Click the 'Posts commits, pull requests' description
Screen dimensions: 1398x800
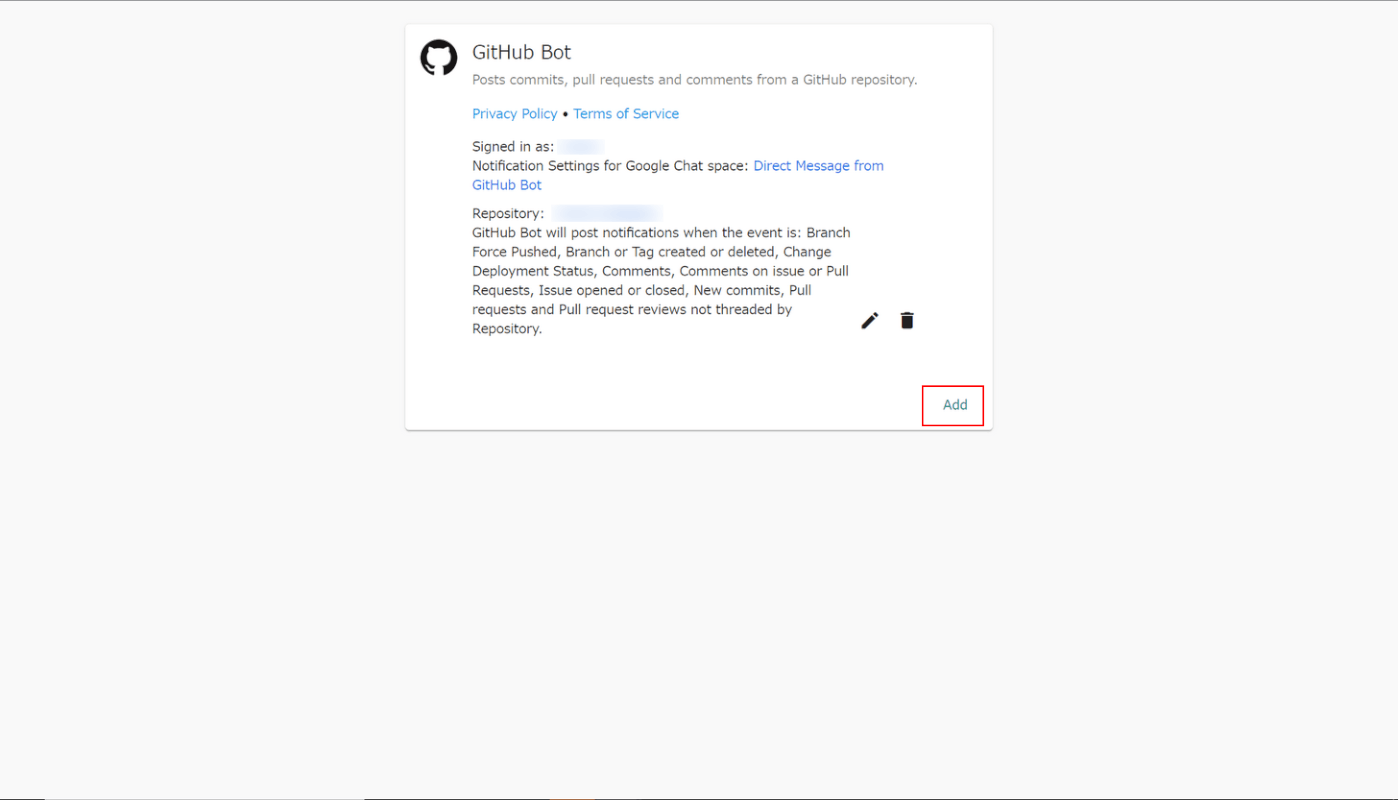694,80
